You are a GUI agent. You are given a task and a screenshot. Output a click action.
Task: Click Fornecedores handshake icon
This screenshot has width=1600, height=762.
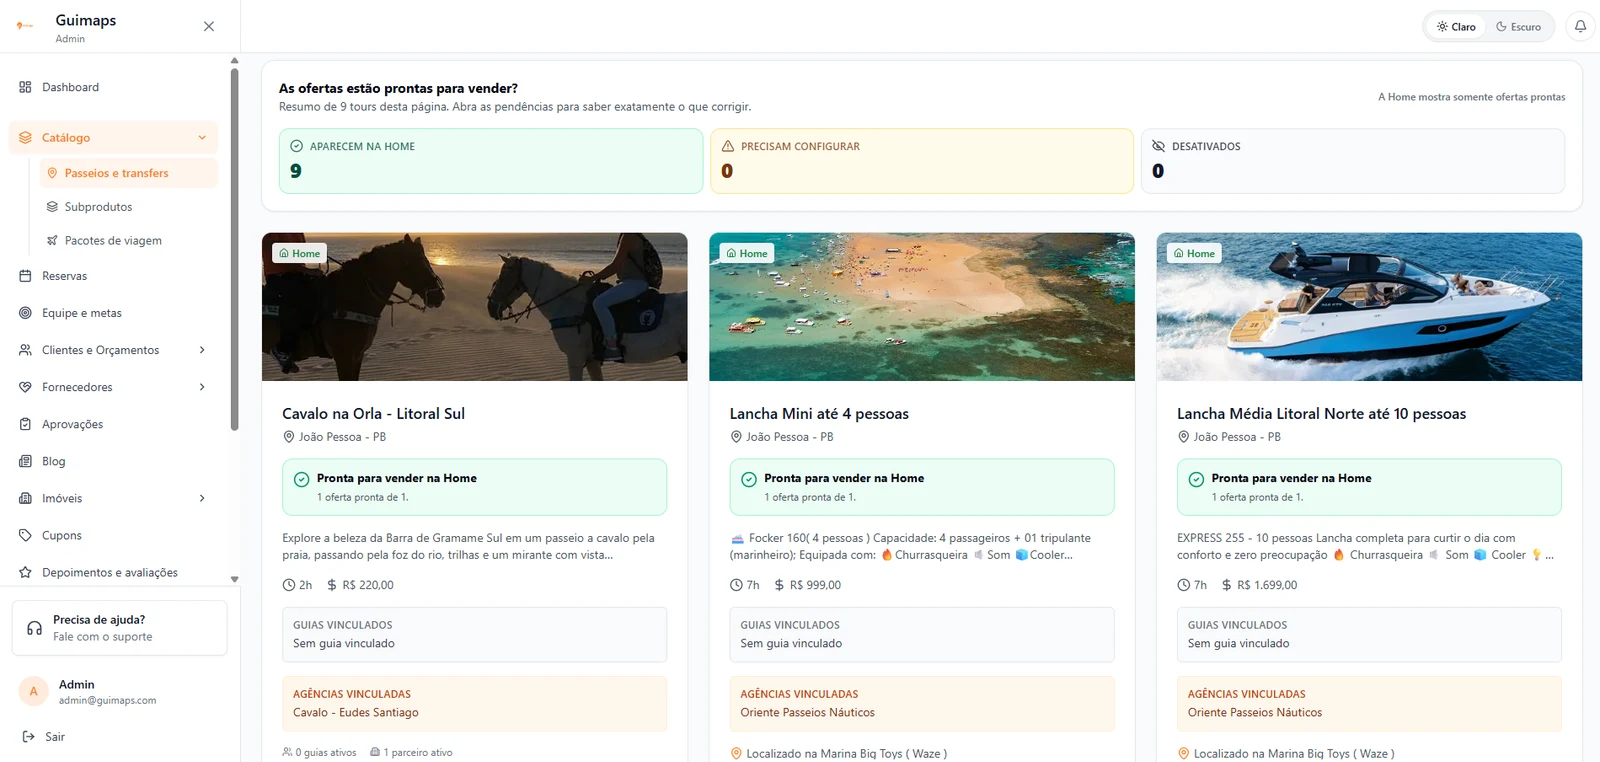pyautogui.click(x=25, y=387)
